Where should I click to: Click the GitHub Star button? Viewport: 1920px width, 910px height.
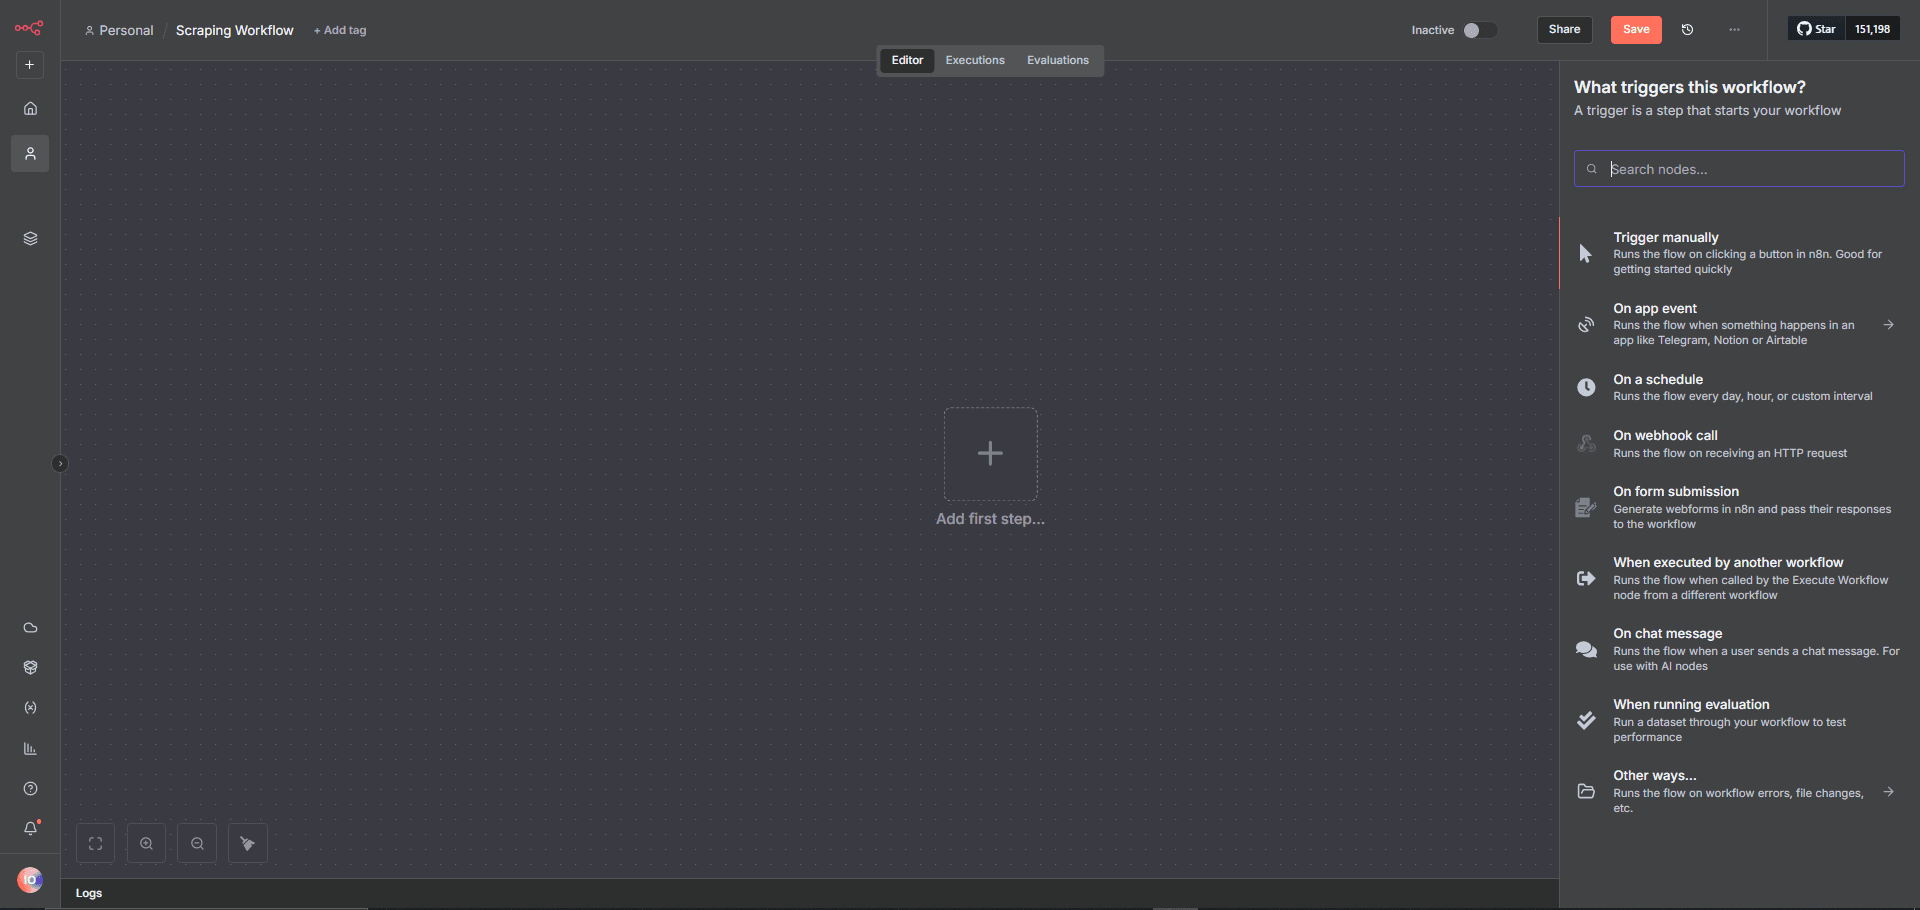click(1816, 29)
